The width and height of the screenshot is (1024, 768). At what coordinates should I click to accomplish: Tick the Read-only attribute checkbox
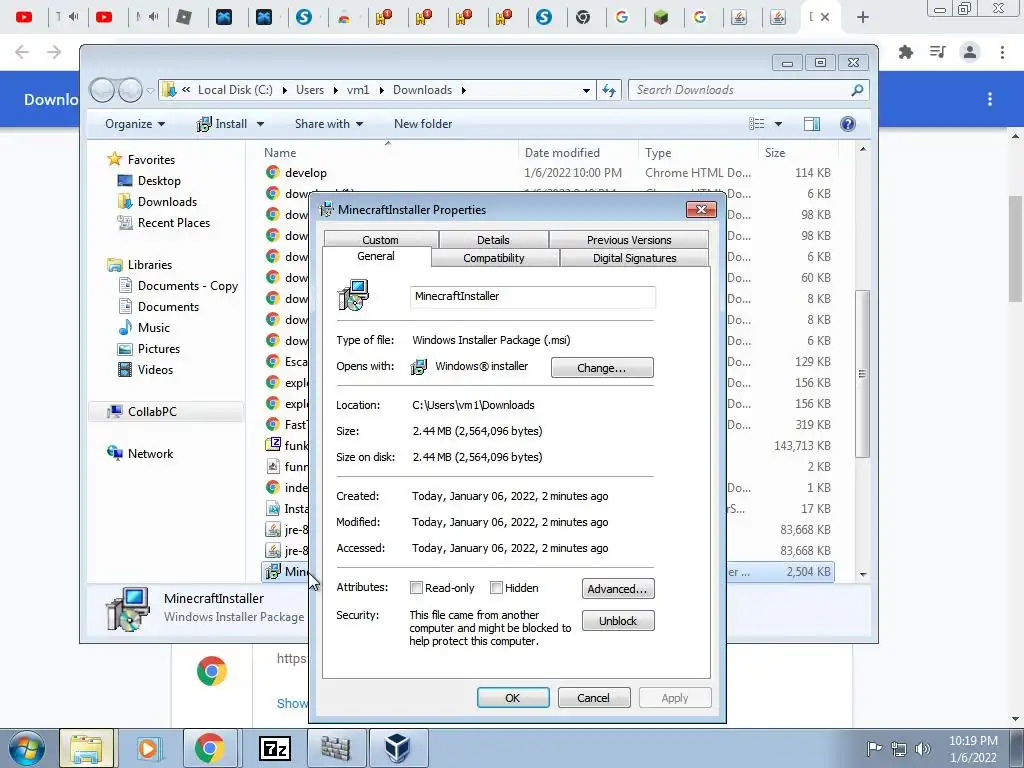416,588
